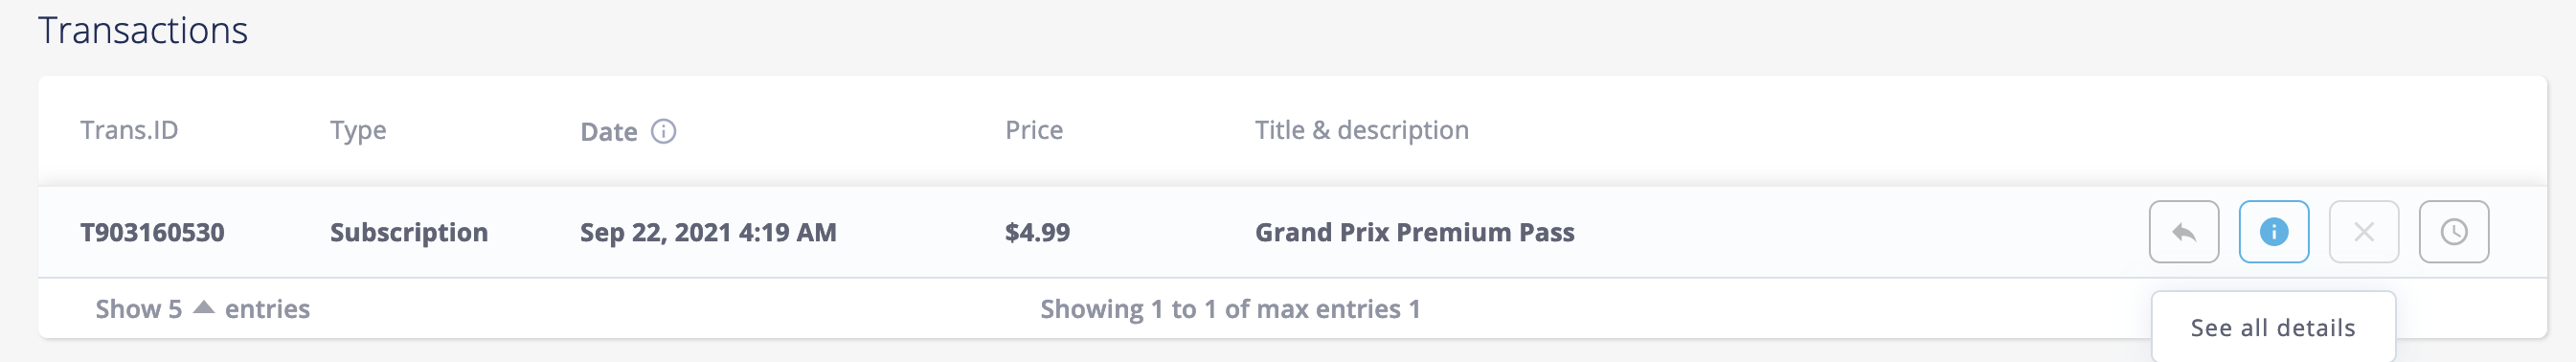Click the Sep 22, 2021 4:19 AM date
This screenshot has height=362, width=2576.
click(708, 233)
